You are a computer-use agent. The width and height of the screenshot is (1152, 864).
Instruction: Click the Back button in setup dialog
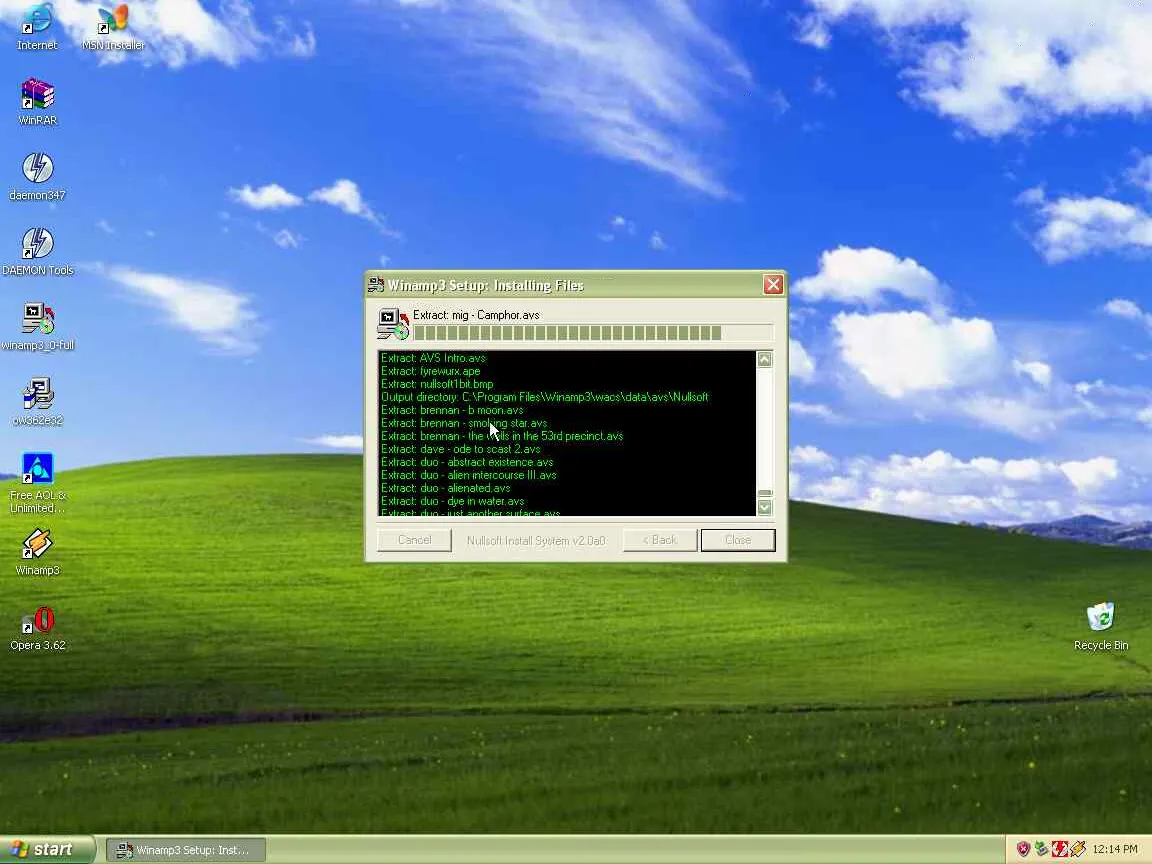coord(660,540)
